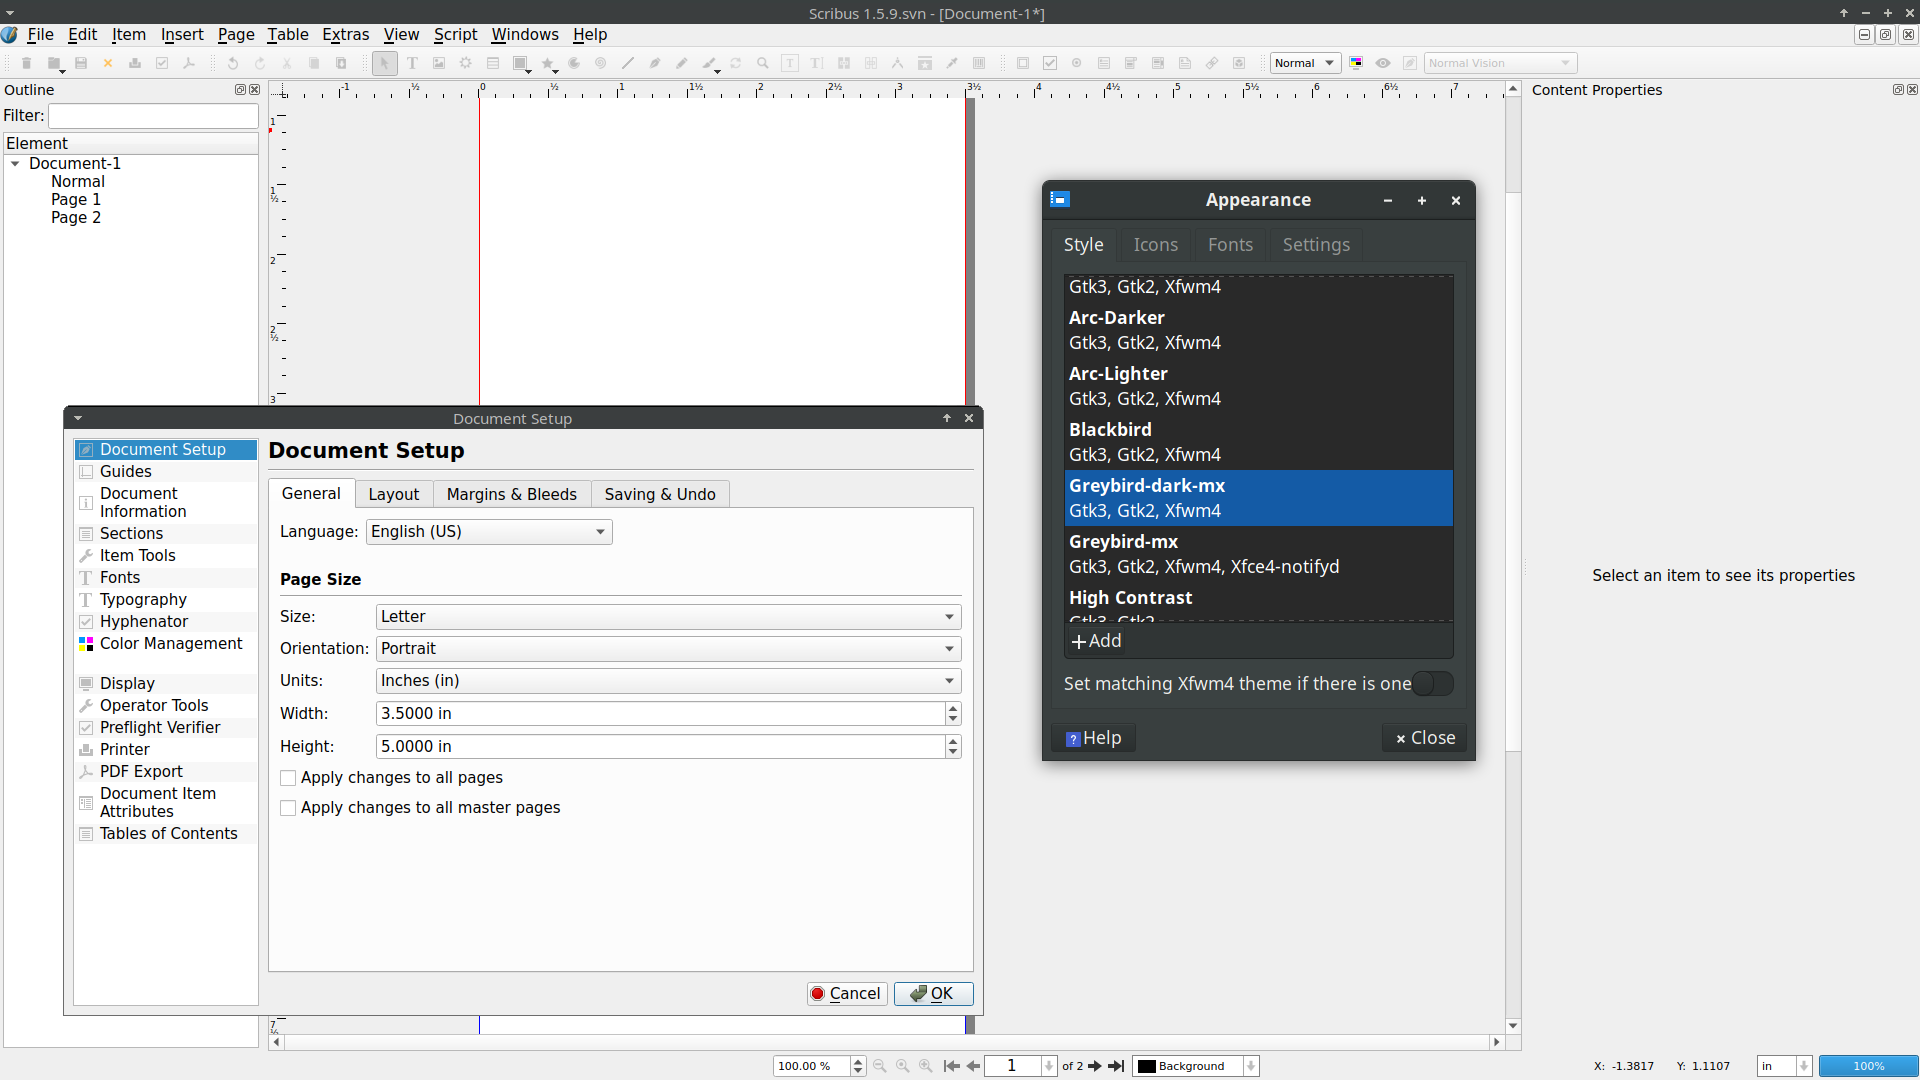Click Add button in Appearance dialog
Image resolution: width=1920 pixels, height=1080 pixels.
point(1096,641)
